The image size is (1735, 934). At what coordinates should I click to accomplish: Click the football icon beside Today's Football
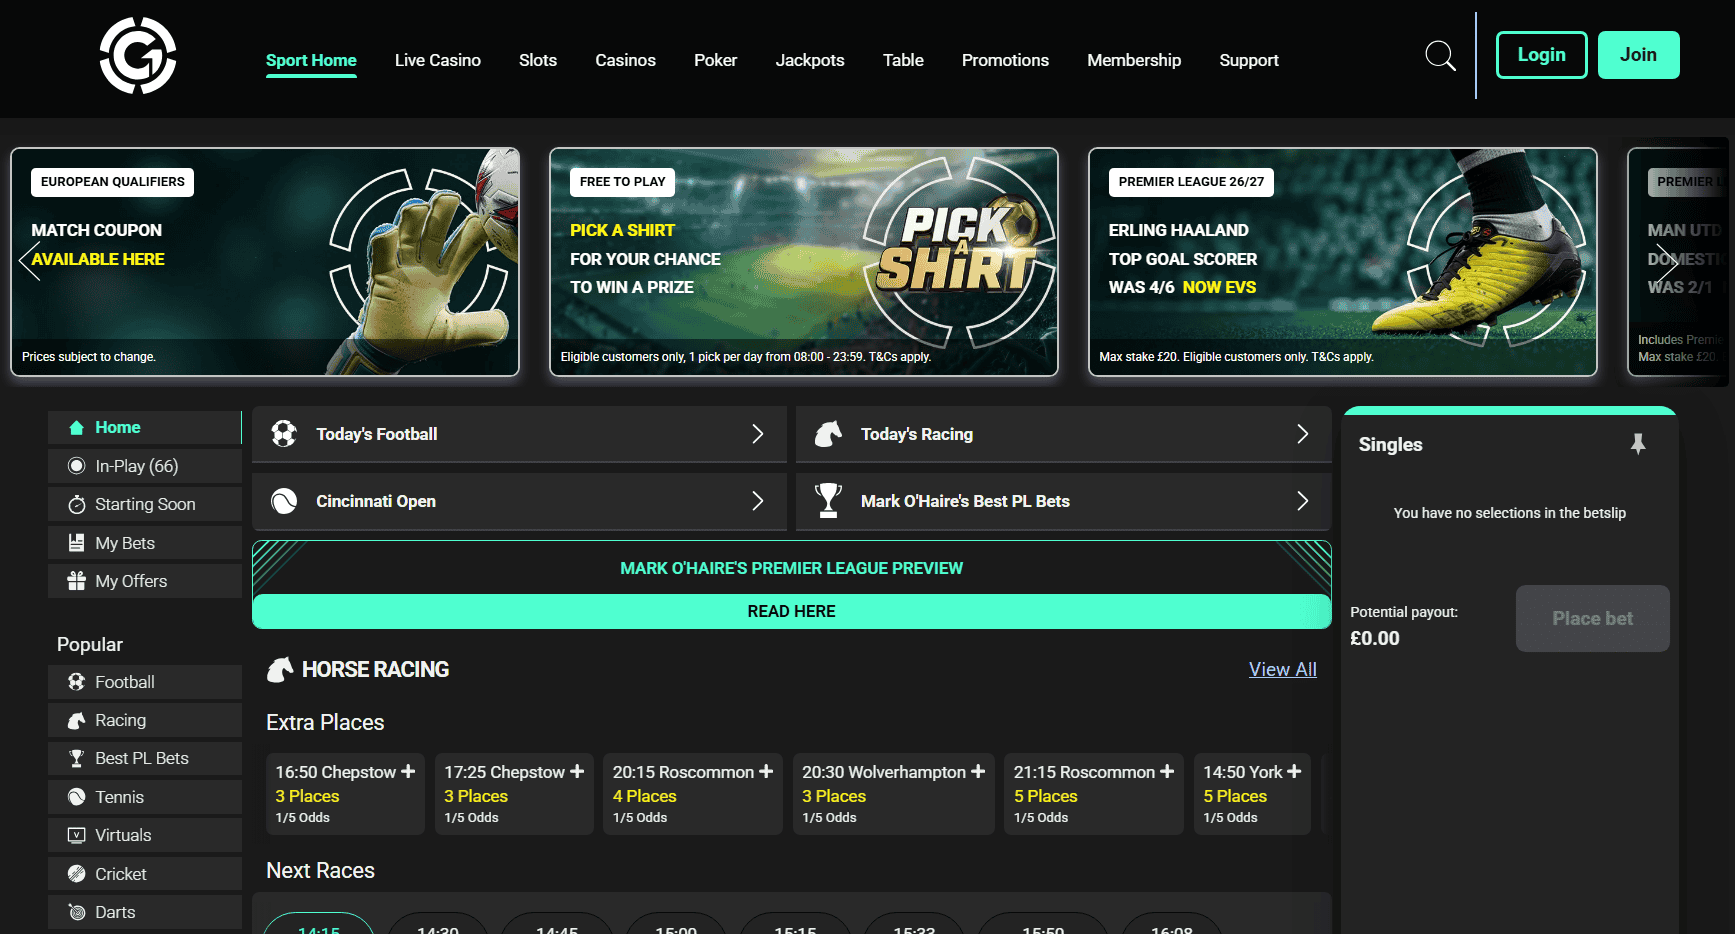pyautogui.click(x=284, y=434)
